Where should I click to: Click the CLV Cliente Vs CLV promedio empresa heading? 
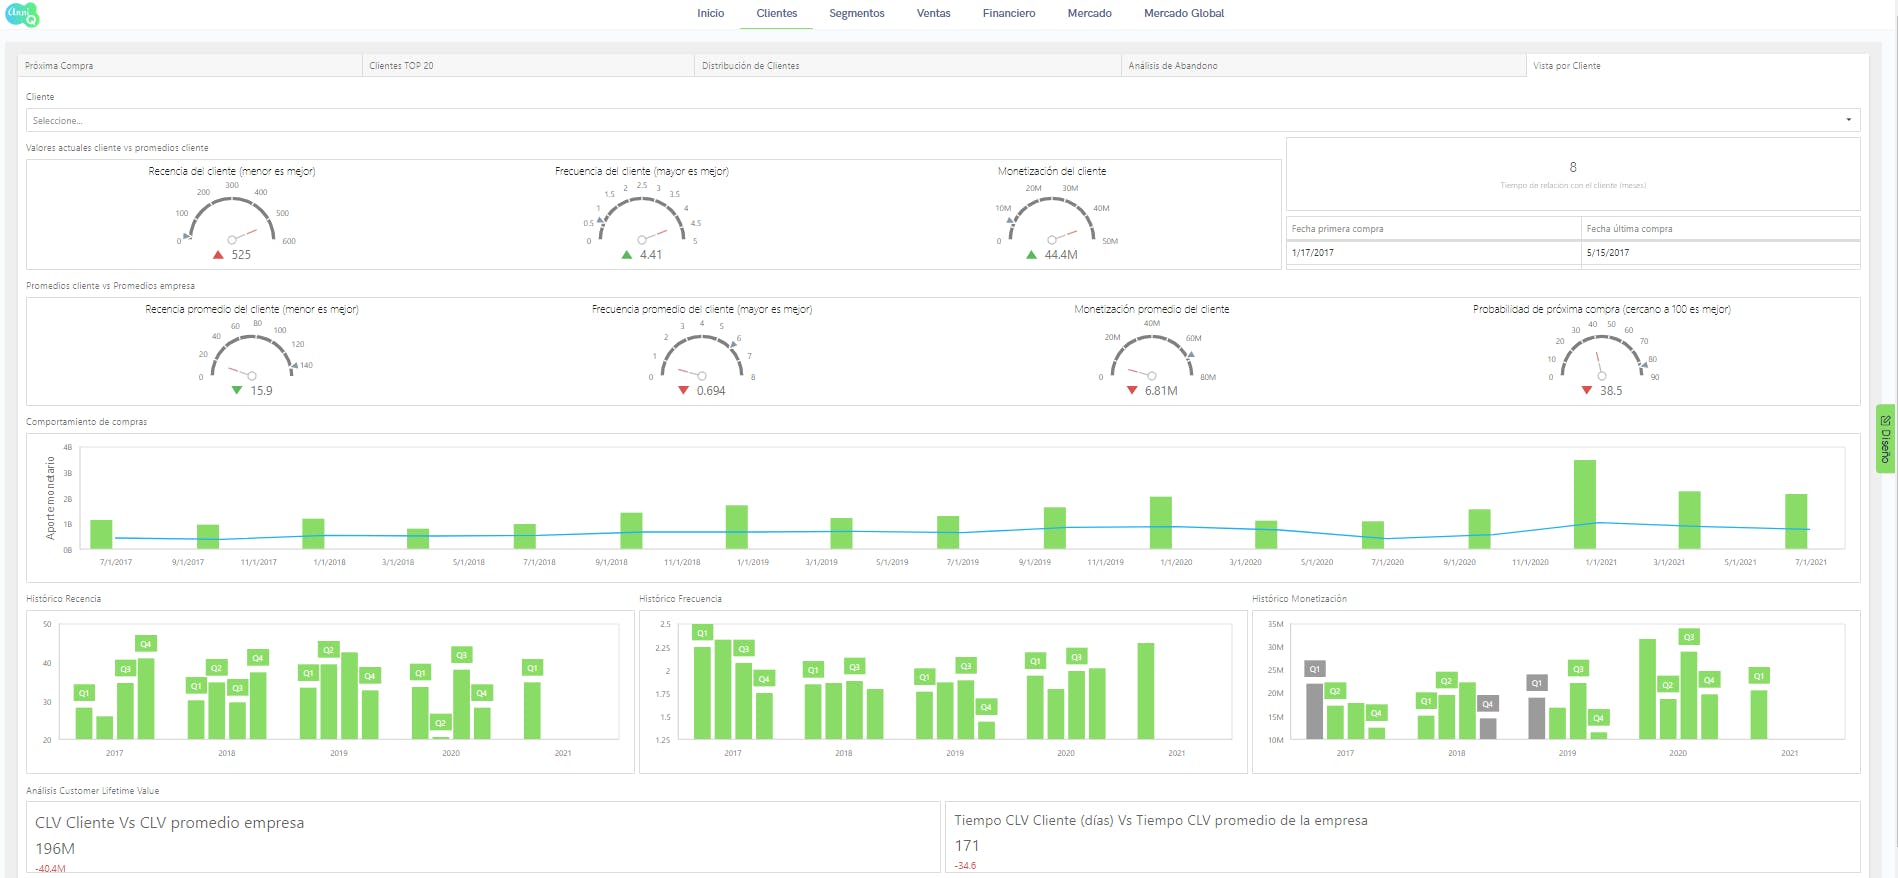click(x=169, y=823)
